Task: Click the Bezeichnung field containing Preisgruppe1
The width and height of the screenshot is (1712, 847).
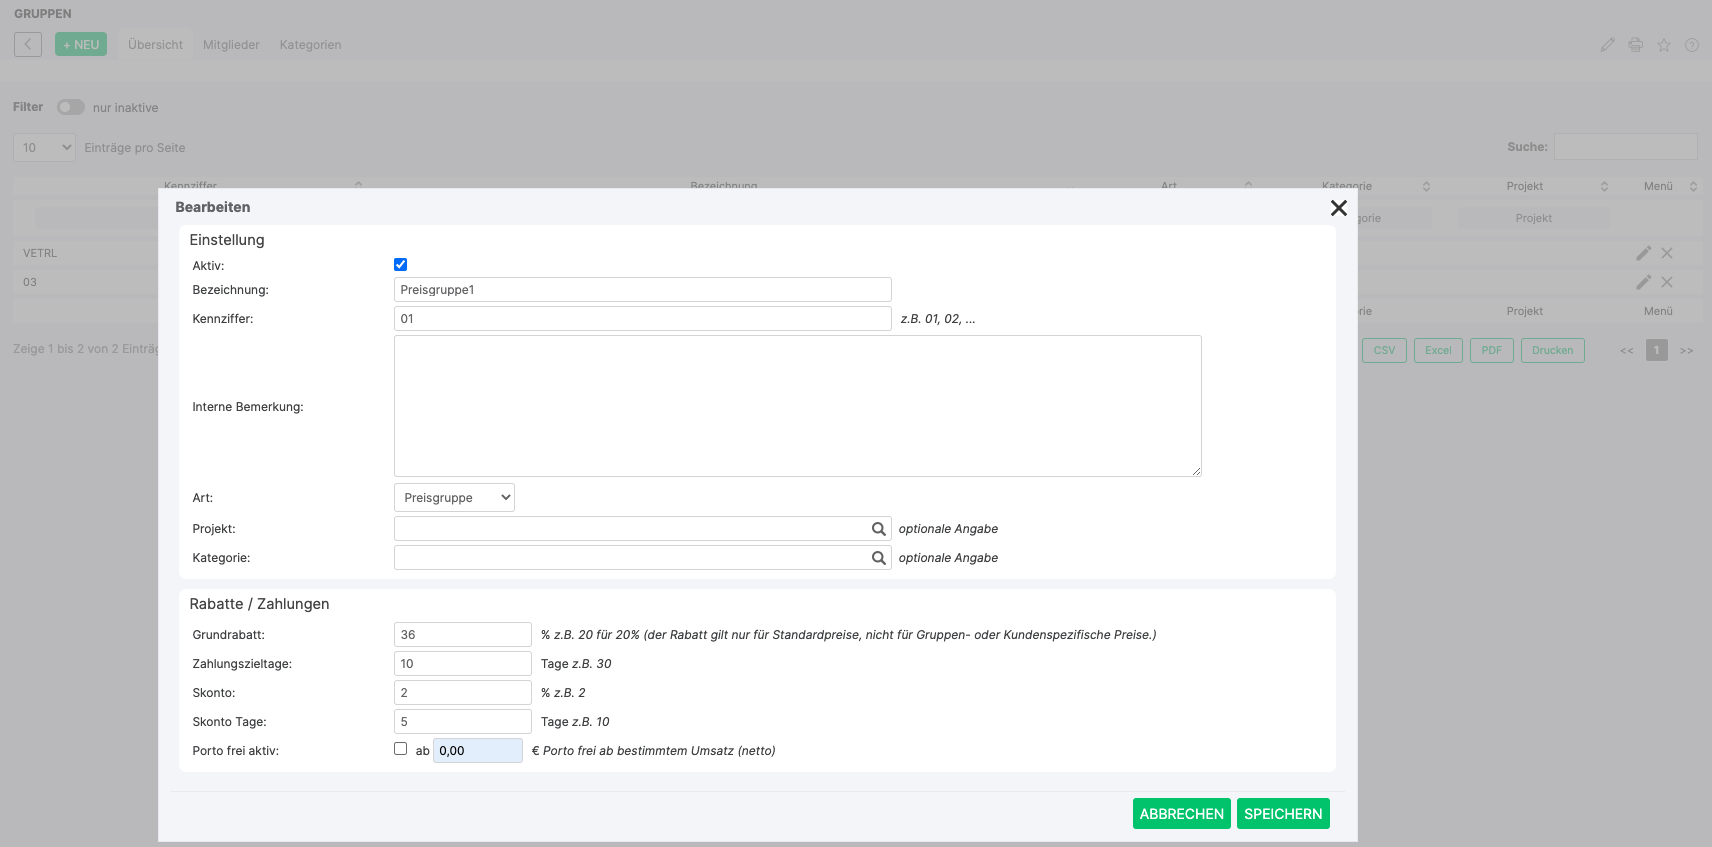Action: click(642, 290)
